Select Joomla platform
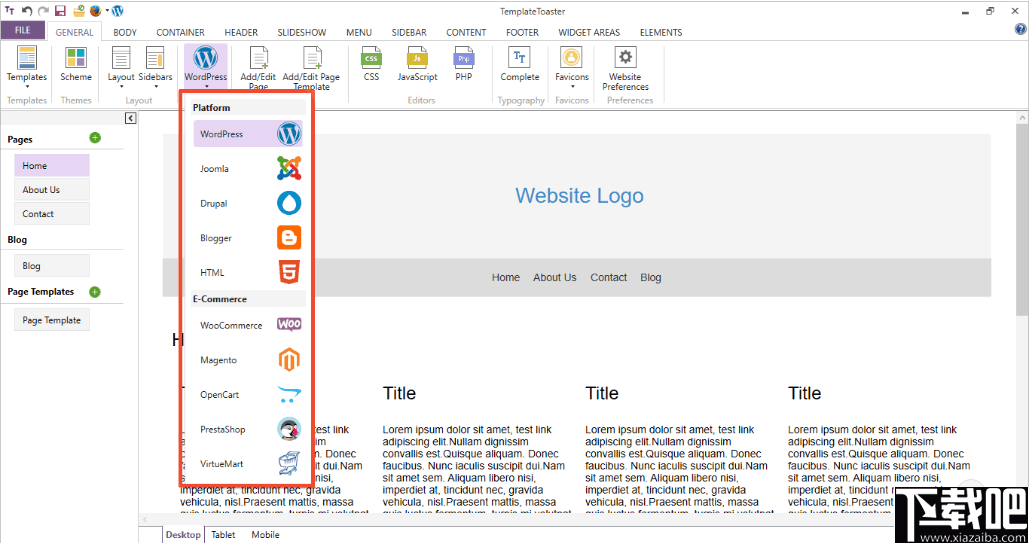The image size is (1030, 543). point(248,169)
